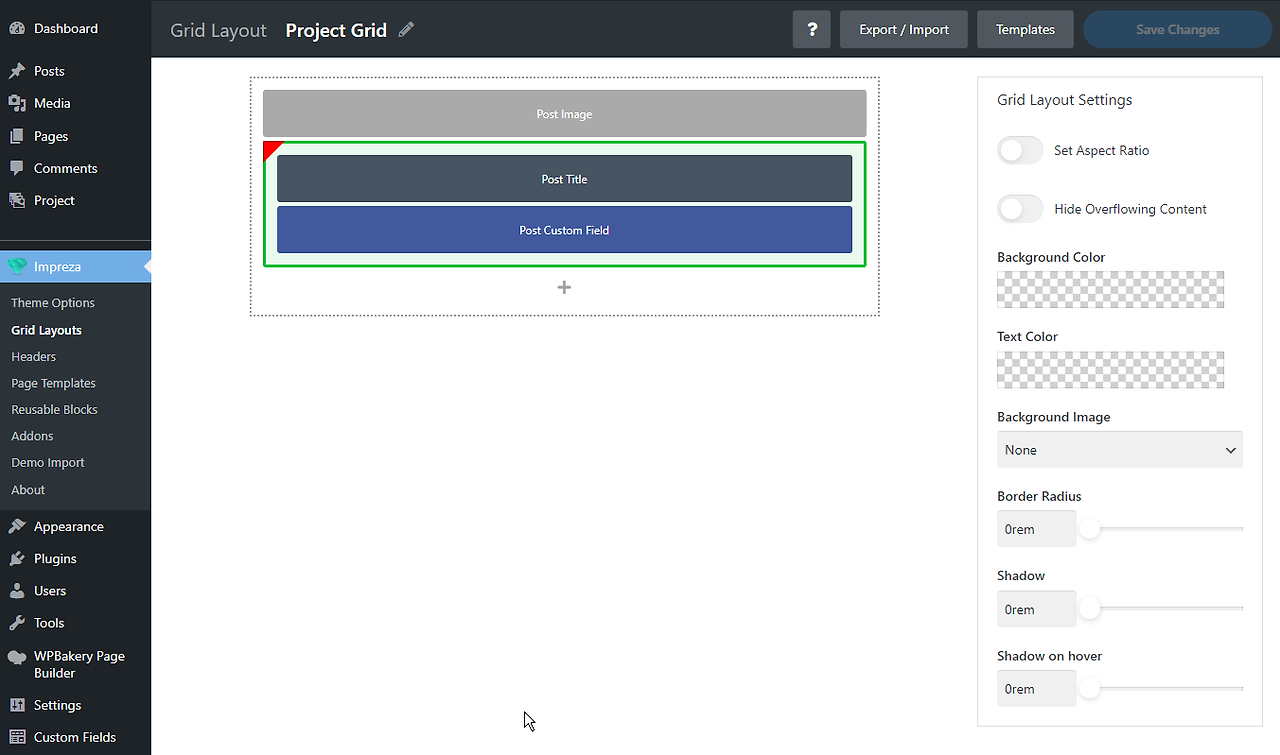Select the Post Custom Field element
This screenshot has width=1280, height=755.
click(x=564, y=230)
